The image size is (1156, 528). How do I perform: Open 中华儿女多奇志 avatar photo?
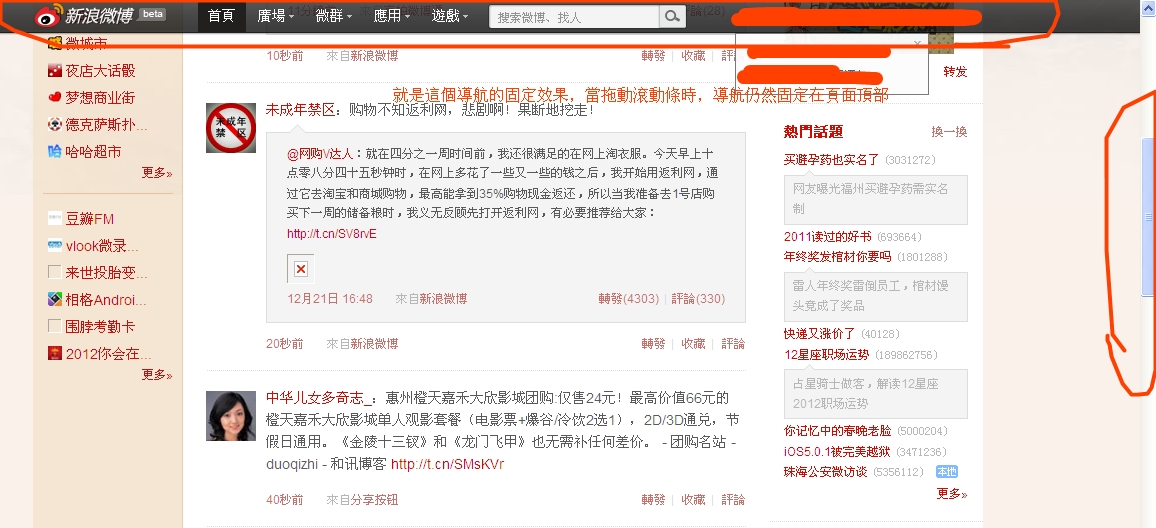(231, 416)
